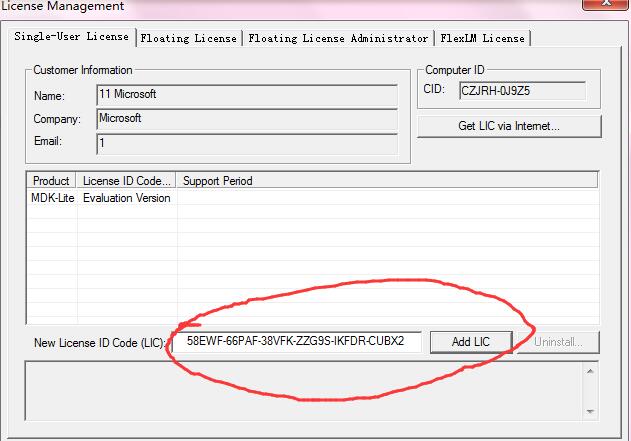Select the CID field CZJRH-0J9Z5

coord(522,91)
